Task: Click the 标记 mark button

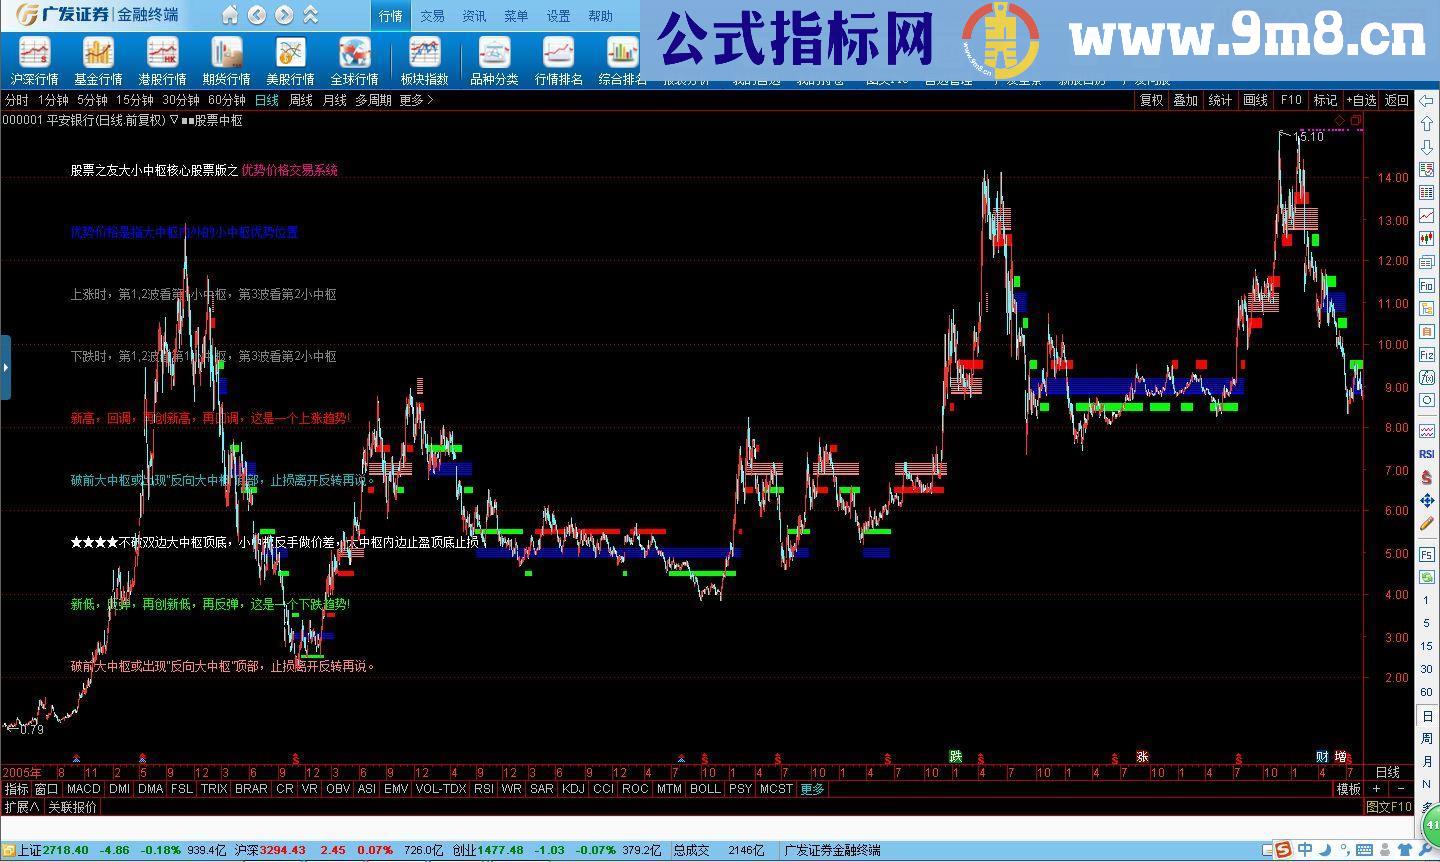Action: pos(1325,100)
